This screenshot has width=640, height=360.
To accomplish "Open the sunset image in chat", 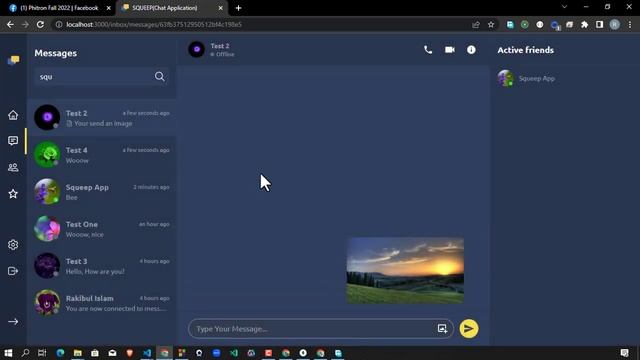I will (405, 271).
